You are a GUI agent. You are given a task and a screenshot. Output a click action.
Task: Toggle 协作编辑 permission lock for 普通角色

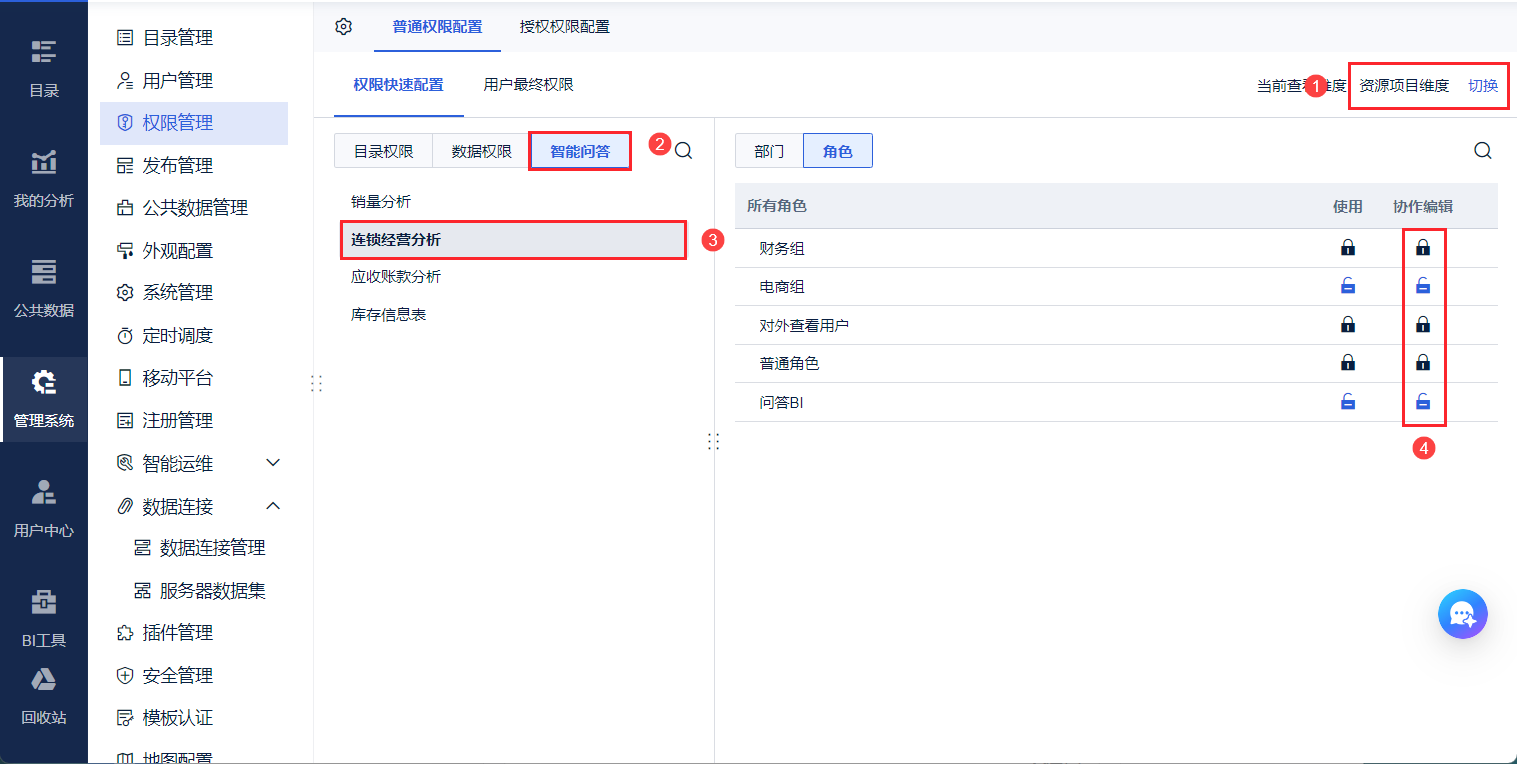1423,363
